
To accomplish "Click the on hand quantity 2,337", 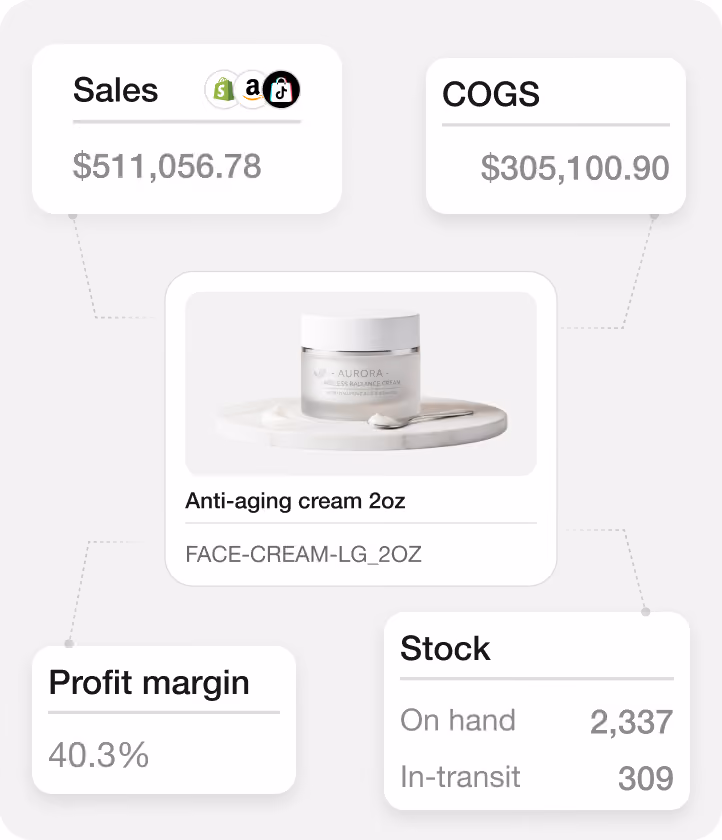I will pyautogui.click(x=631, y=722).
